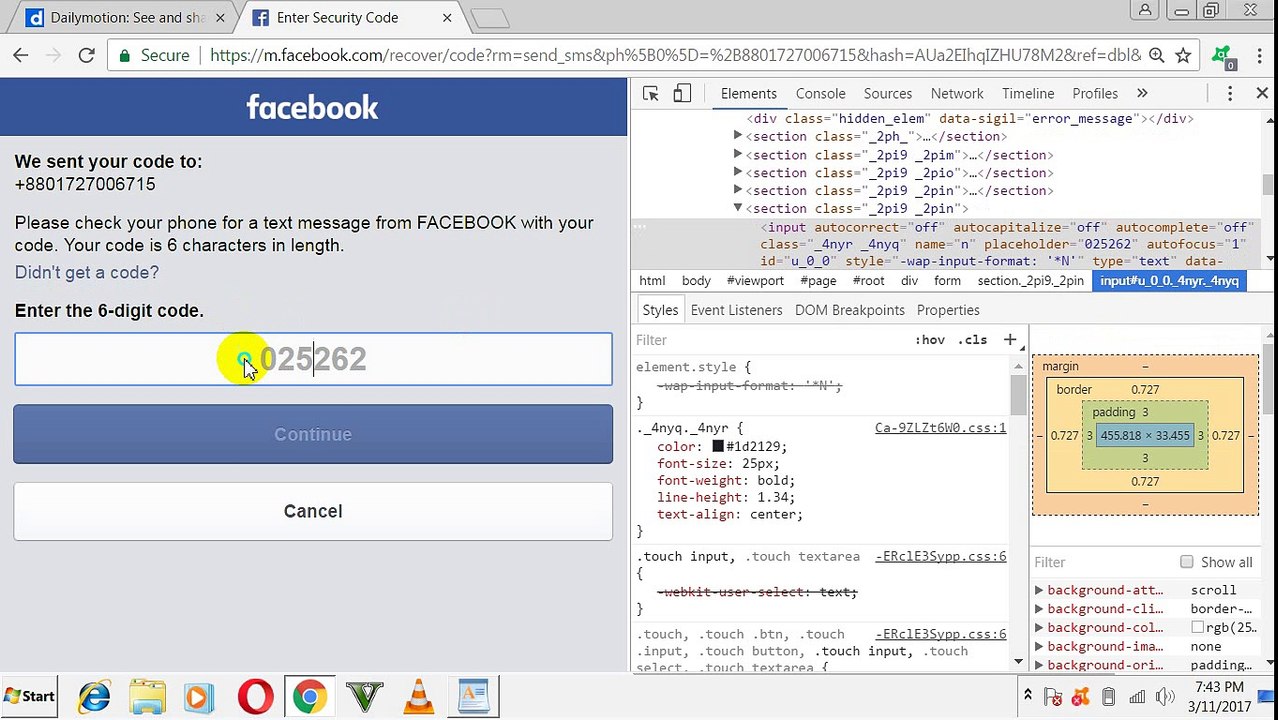This screenshot has width=1278, height=720.
Task: Click the Cancel button on Facebook page
Action: click(313, 511)
